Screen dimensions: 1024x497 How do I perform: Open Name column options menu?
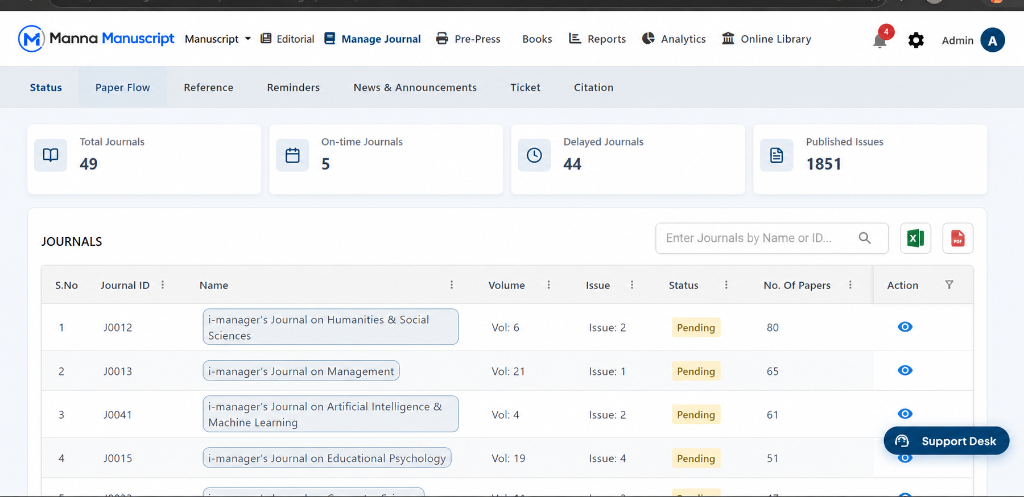point(451,285)
